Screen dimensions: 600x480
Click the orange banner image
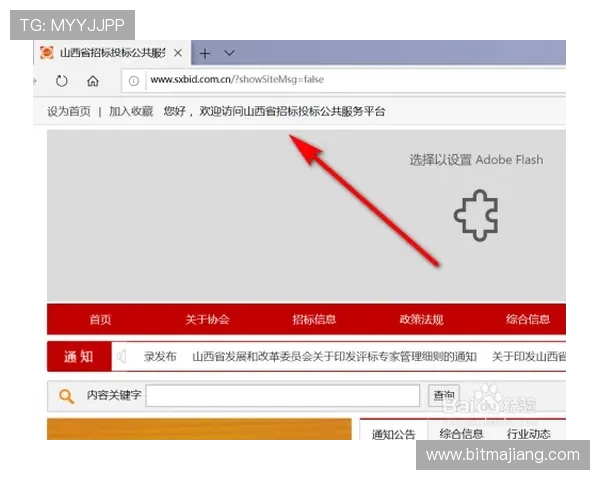coord(199,429)
